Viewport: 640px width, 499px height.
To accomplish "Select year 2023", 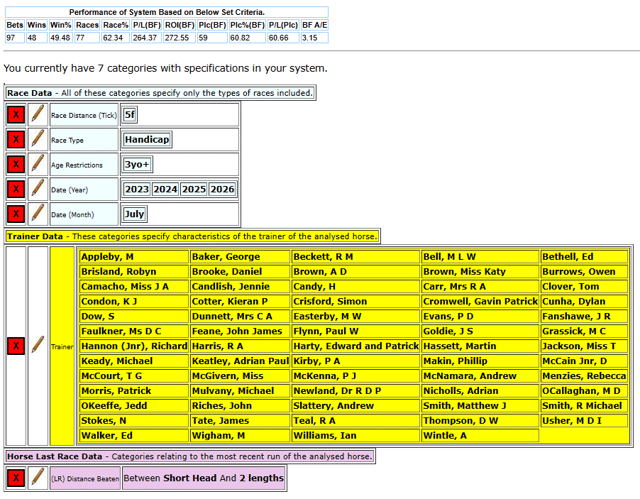I will (137, 189).
